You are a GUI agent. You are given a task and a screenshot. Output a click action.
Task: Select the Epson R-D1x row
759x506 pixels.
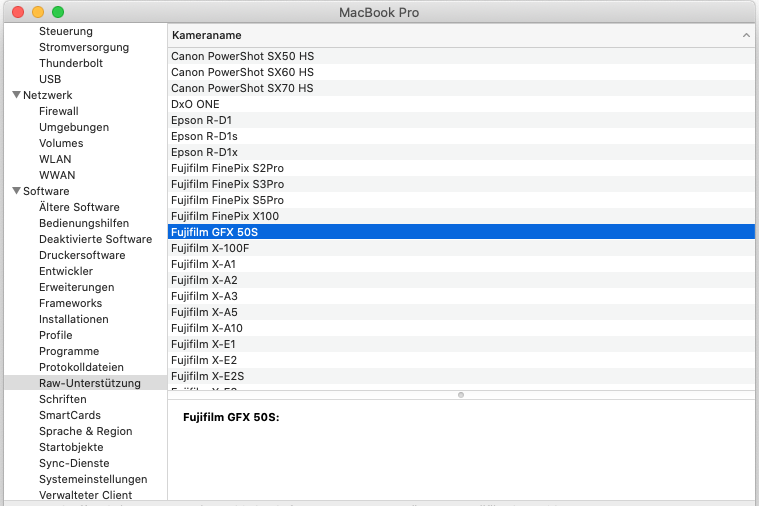(x=461, y=152)
